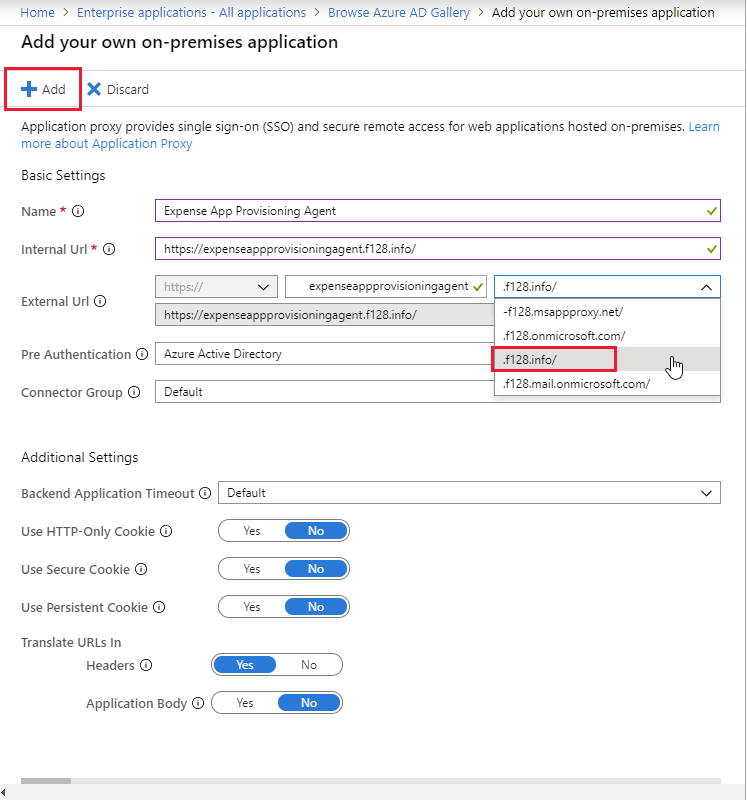Click the Backend Application Timeout info icon
The height and width of the screenshot is (800, 747).
point(206,493)
